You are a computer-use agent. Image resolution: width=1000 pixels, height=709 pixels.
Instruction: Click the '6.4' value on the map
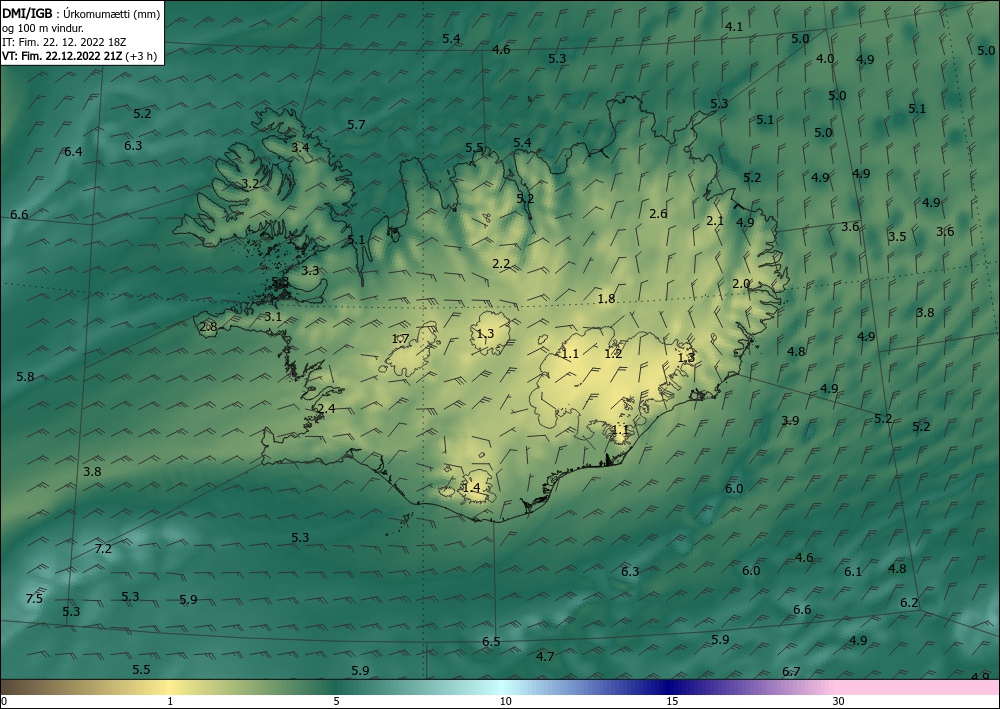pos(73,152)
